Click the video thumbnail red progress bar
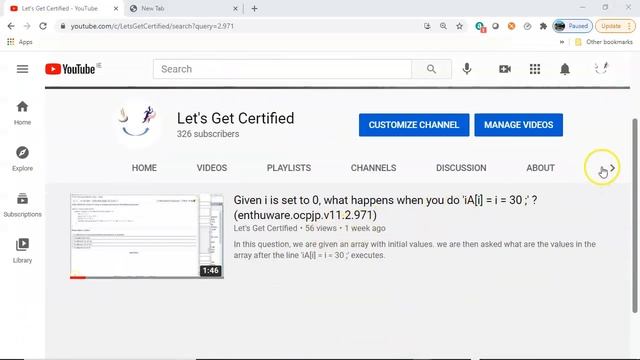 [x=78, y=278]
